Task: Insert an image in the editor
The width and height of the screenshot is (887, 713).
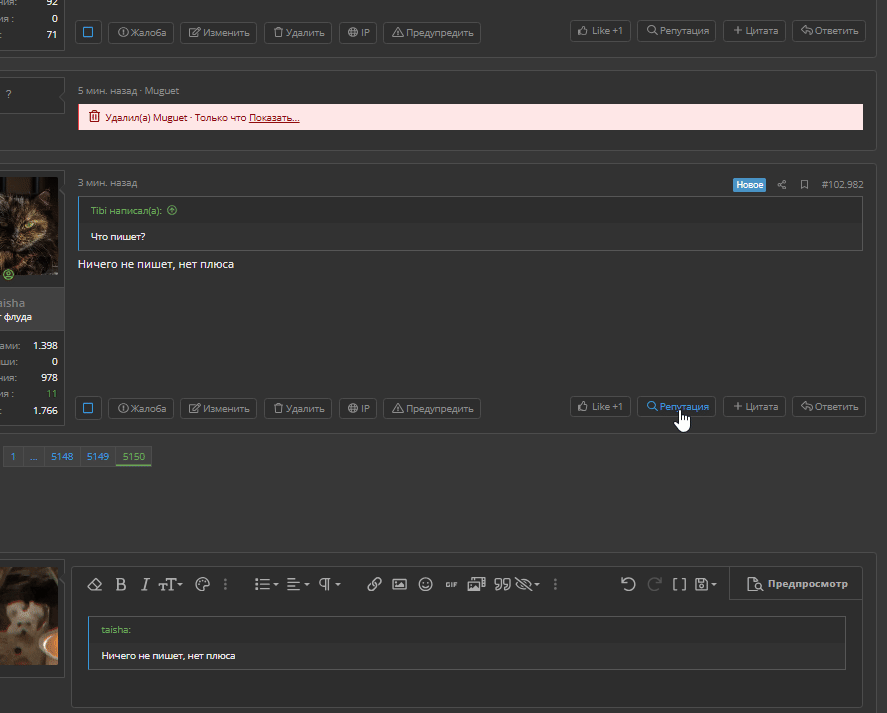Action: (x=399, y=584)
